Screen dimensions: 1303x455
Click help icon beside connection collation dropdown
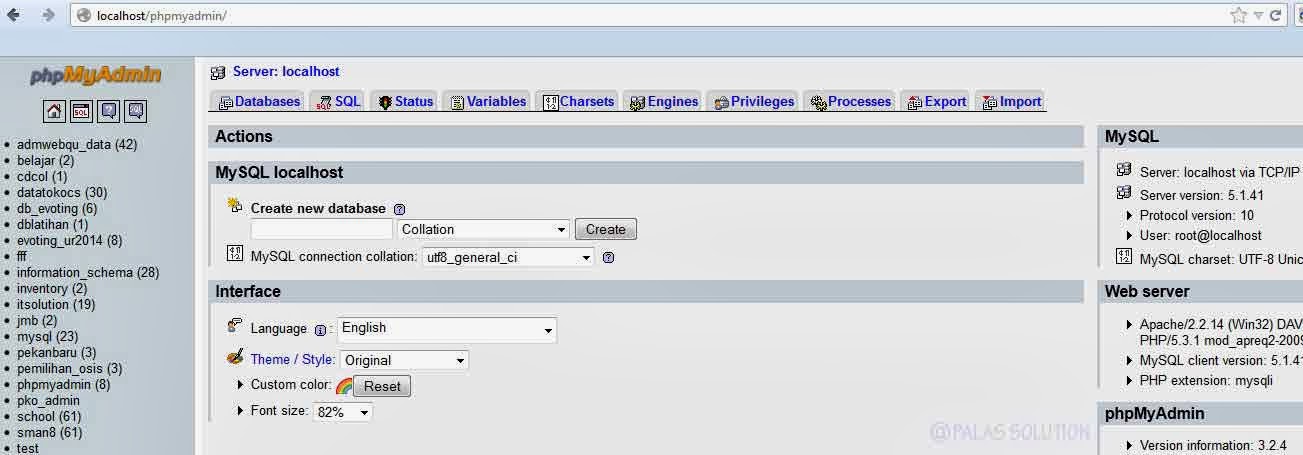(608, 257)
